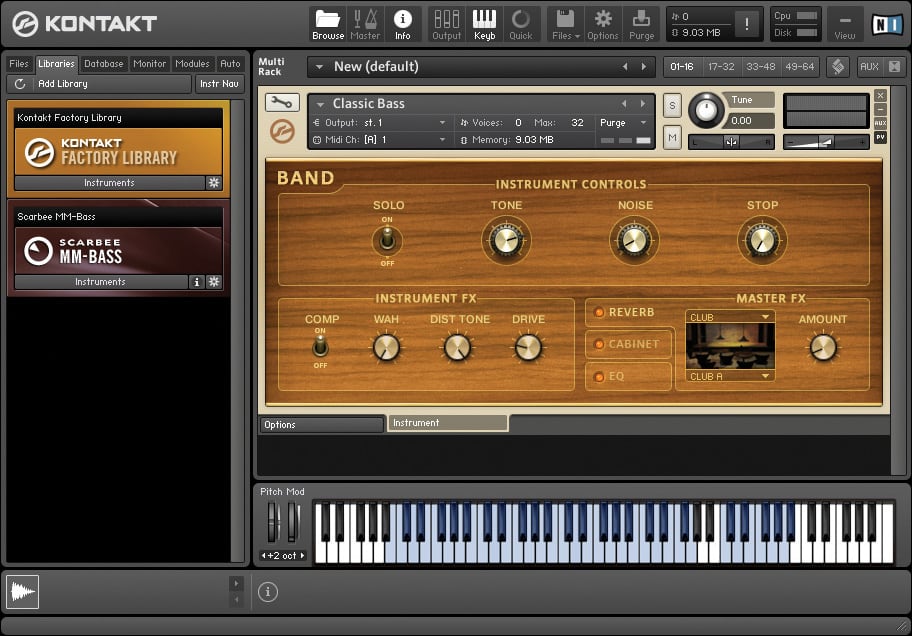Open the multi preset dropdown arrow
Screen dimensions: 912x636
click(x=319, y=67)
